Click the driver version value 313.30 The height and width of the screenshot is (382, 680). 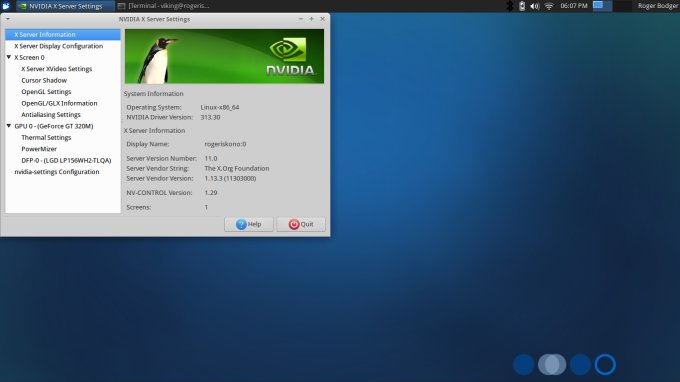210,118
